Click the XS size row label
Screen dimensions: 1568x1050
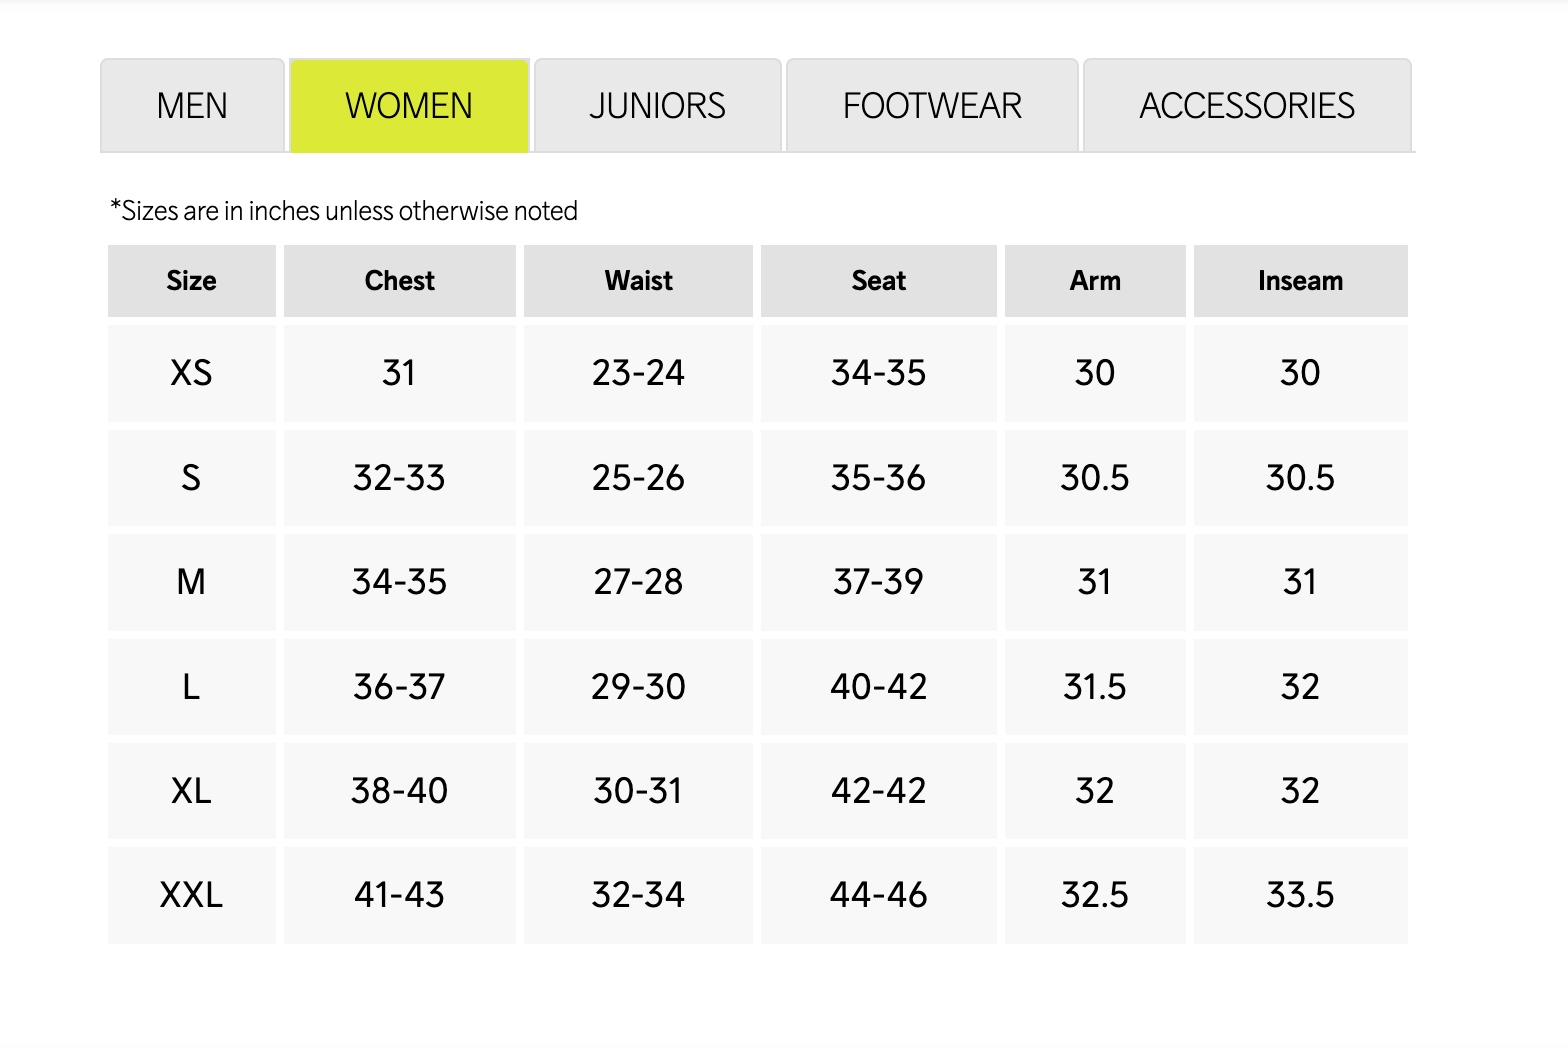(x=191, y=373)
